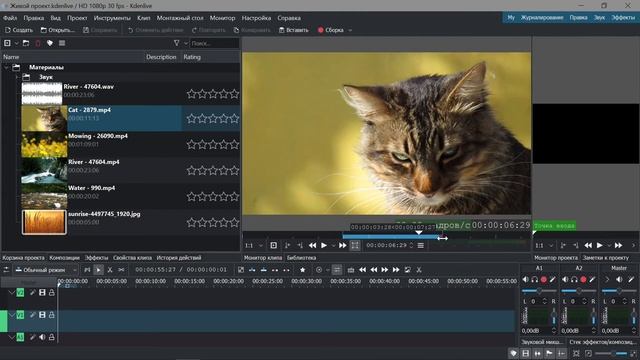
Task: Solo channel A1 with the headphones icon
Action: click(535, 280)
